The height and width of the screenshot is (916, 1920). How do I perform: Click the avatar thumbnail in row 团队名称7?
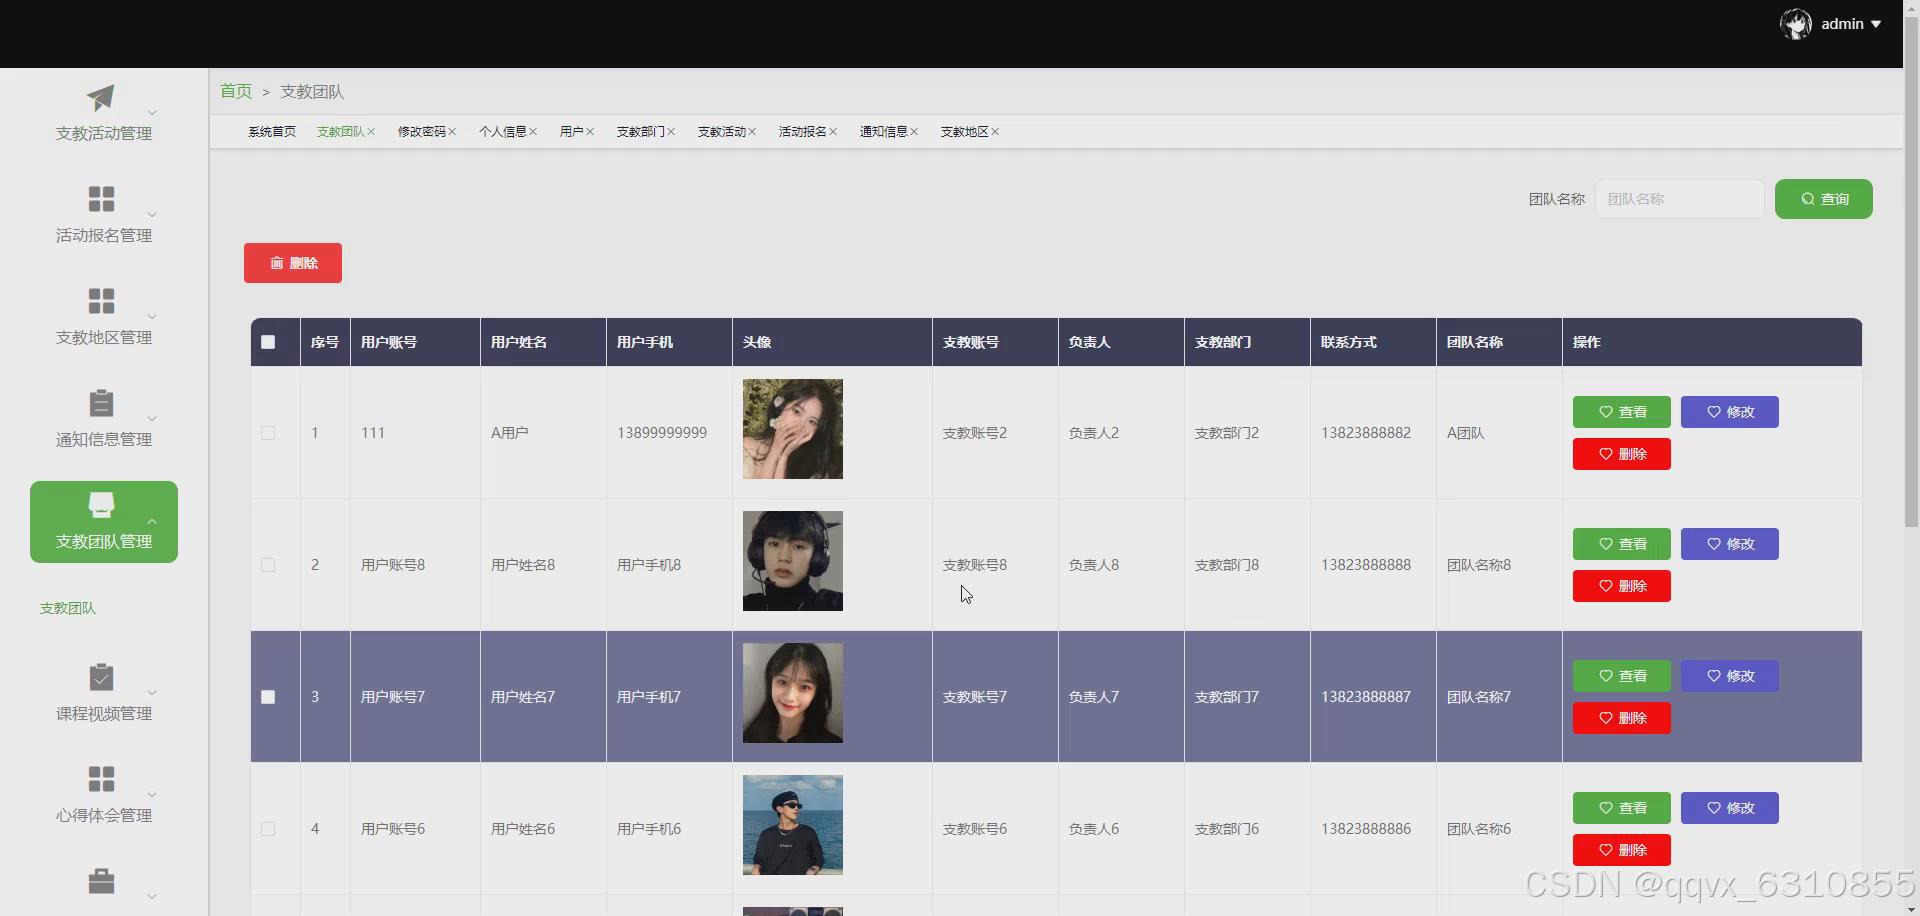[792, 693]
